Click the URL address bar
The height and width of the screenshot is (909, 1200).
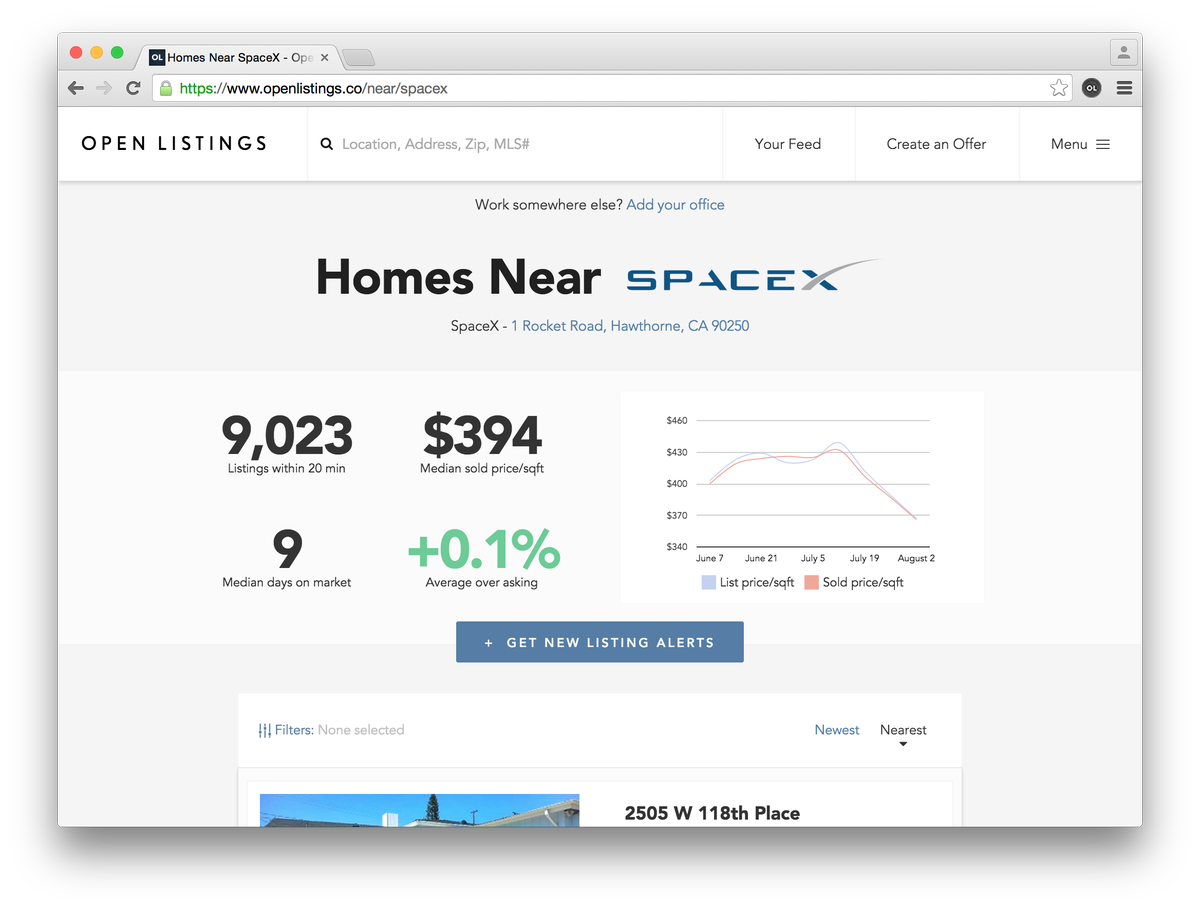click(610, 88)
